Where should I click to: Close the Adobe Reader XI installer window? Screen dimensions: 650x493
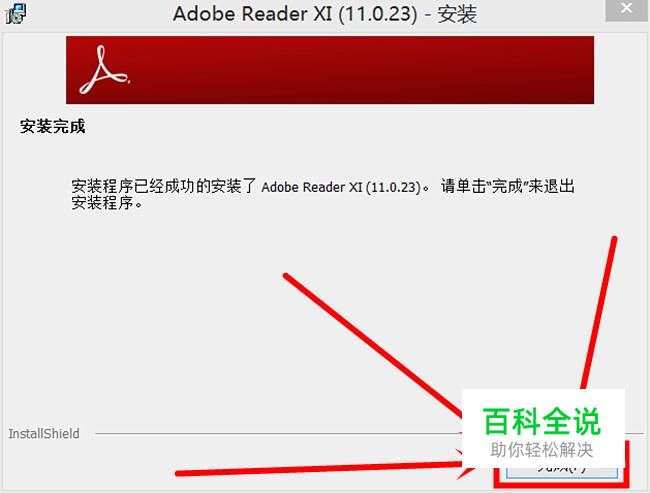626,9
